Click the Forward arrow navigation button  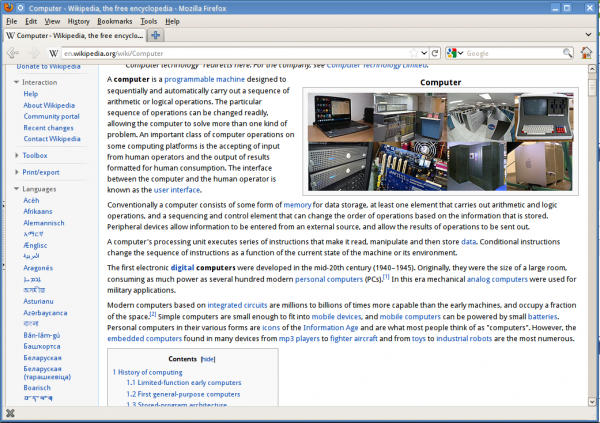pyautogui.click(x=34, y=53)
